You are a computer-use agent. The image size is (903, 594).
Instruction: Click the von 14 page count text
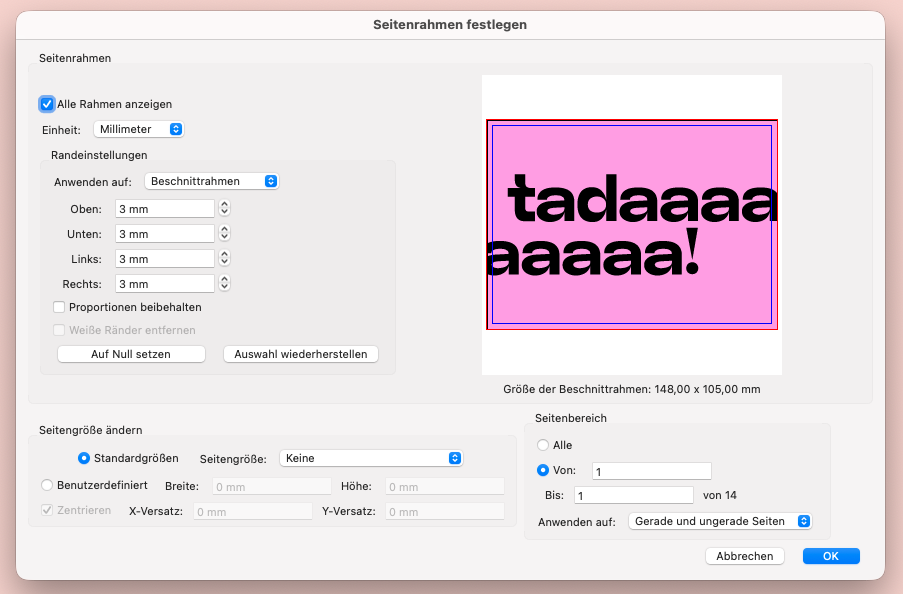point(720,495)
